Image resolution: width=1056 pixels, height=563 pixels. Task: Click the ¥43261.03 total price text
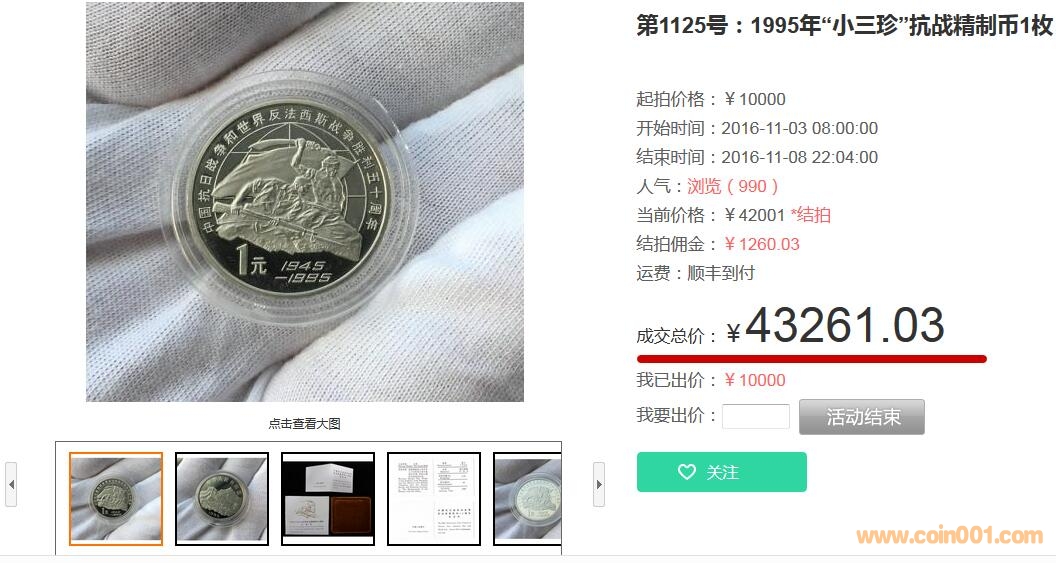[835, 326]
